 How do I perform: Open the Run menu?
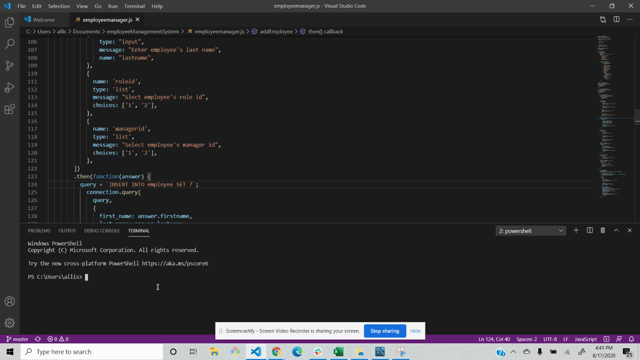click(x=113, y=6)
